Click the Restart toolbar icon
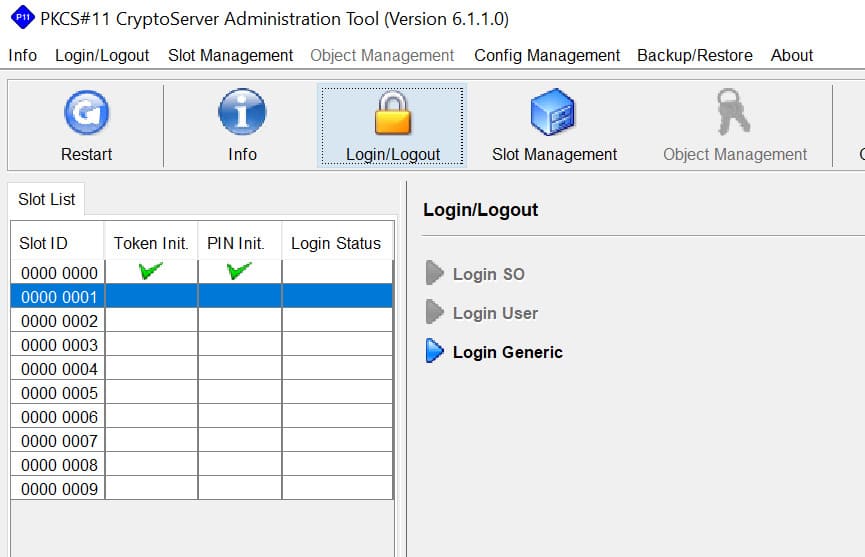The image size is (865, 557). click(x=87, y=113)
